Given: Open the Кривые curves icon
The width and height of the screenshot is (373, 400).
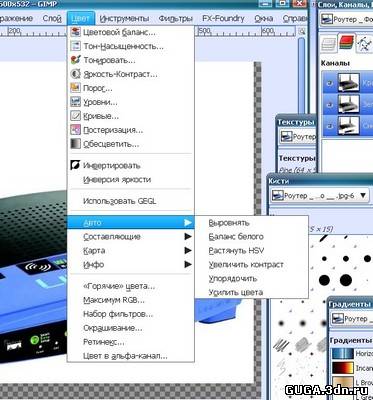Looking at the screenshot, I should click(75, 116).
